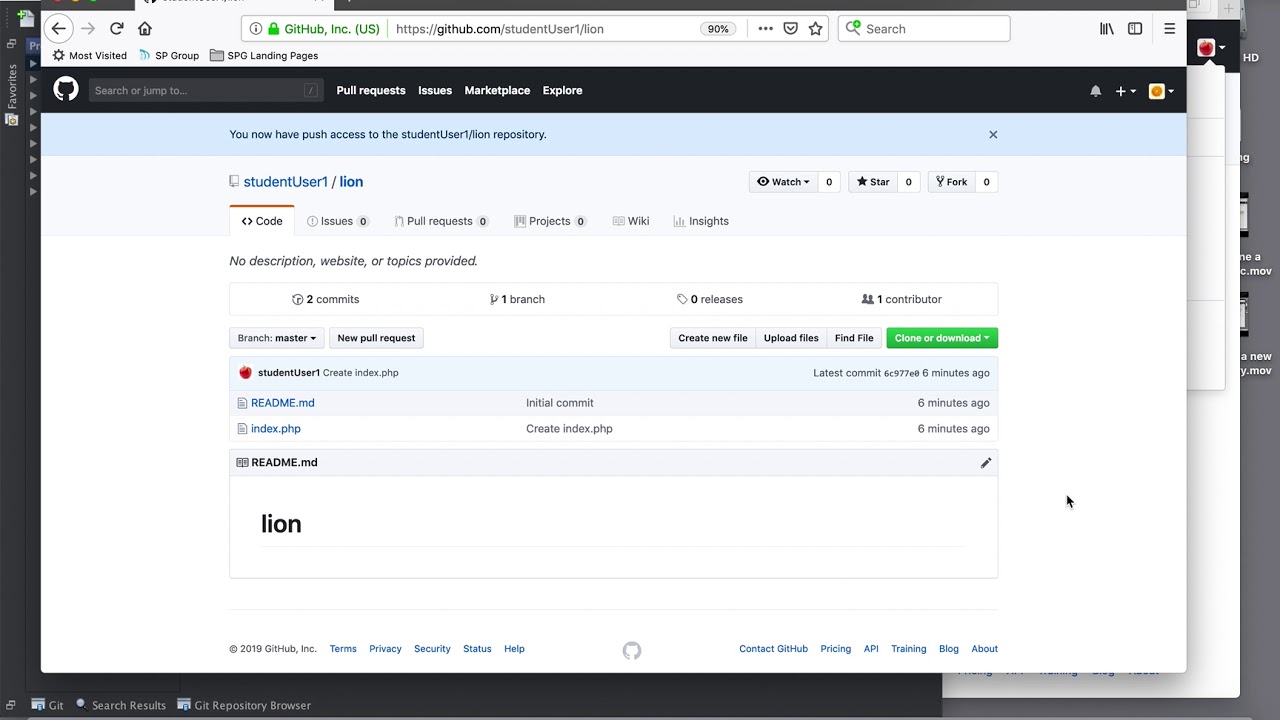1280x720 pixels.
Task: Open the SP Group bookmark
Action: 168,56
